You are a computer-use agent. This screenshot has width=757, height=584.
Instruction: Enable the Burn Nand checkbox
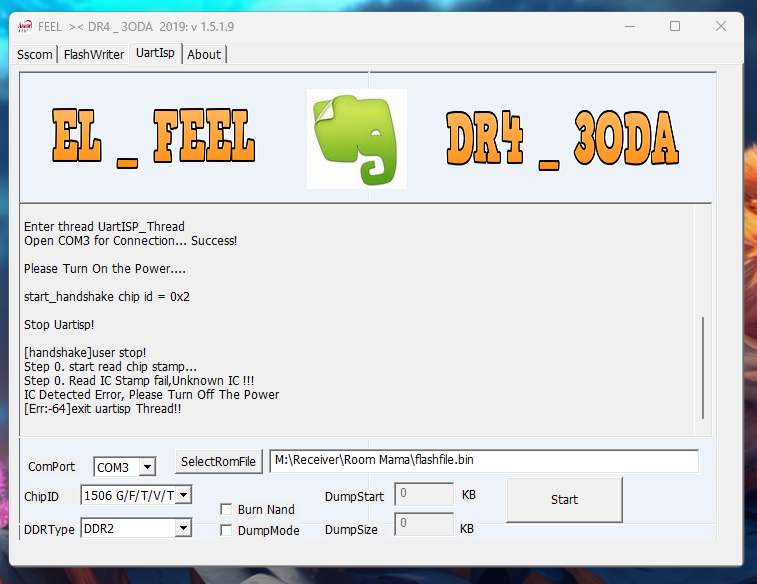(225, 509)
